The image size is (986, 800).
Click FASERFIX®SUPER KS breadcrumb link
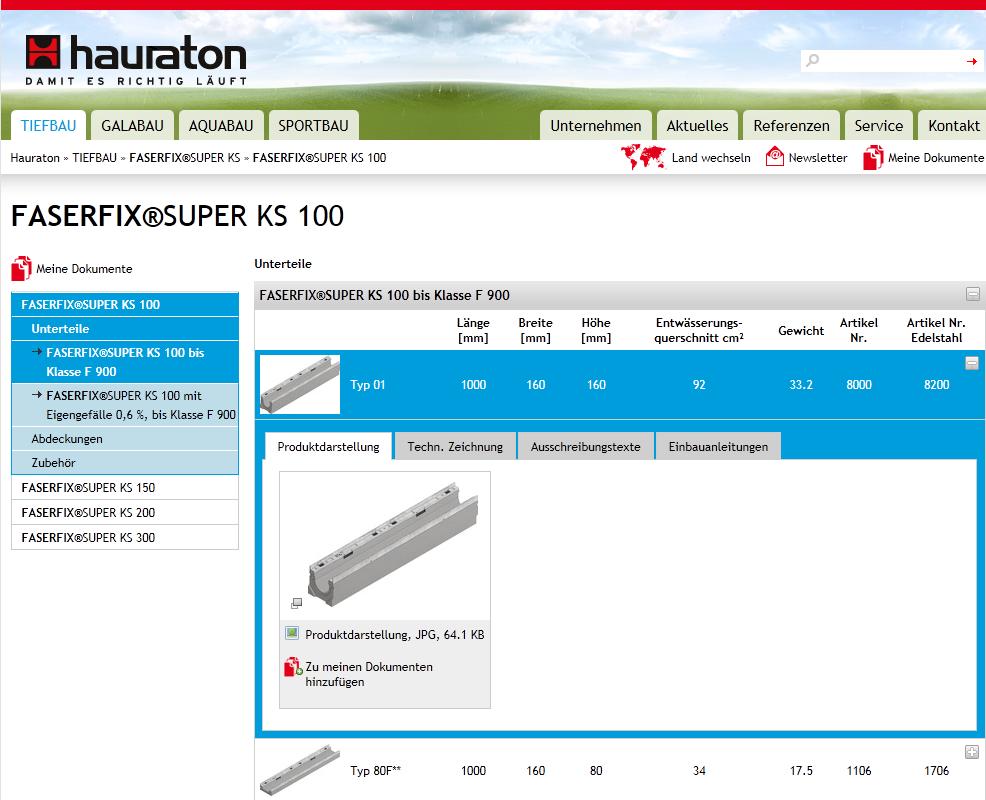click(x=185, y=158)
